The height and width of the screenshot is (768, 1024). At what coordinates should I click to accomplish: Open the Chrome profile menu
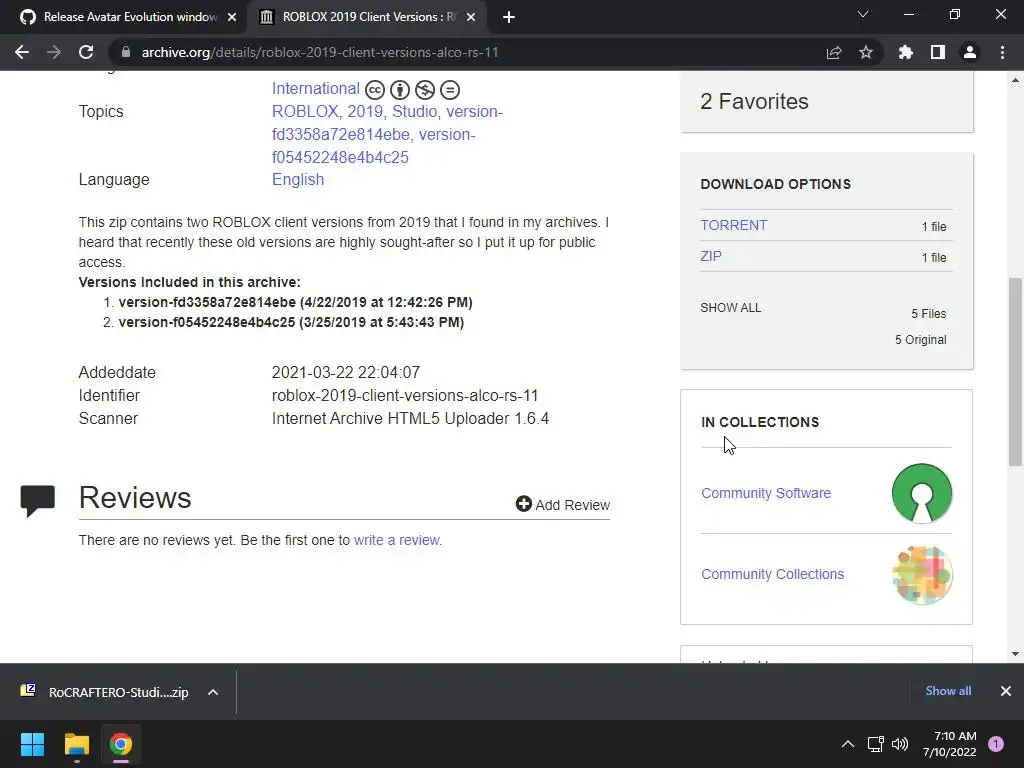970,52
